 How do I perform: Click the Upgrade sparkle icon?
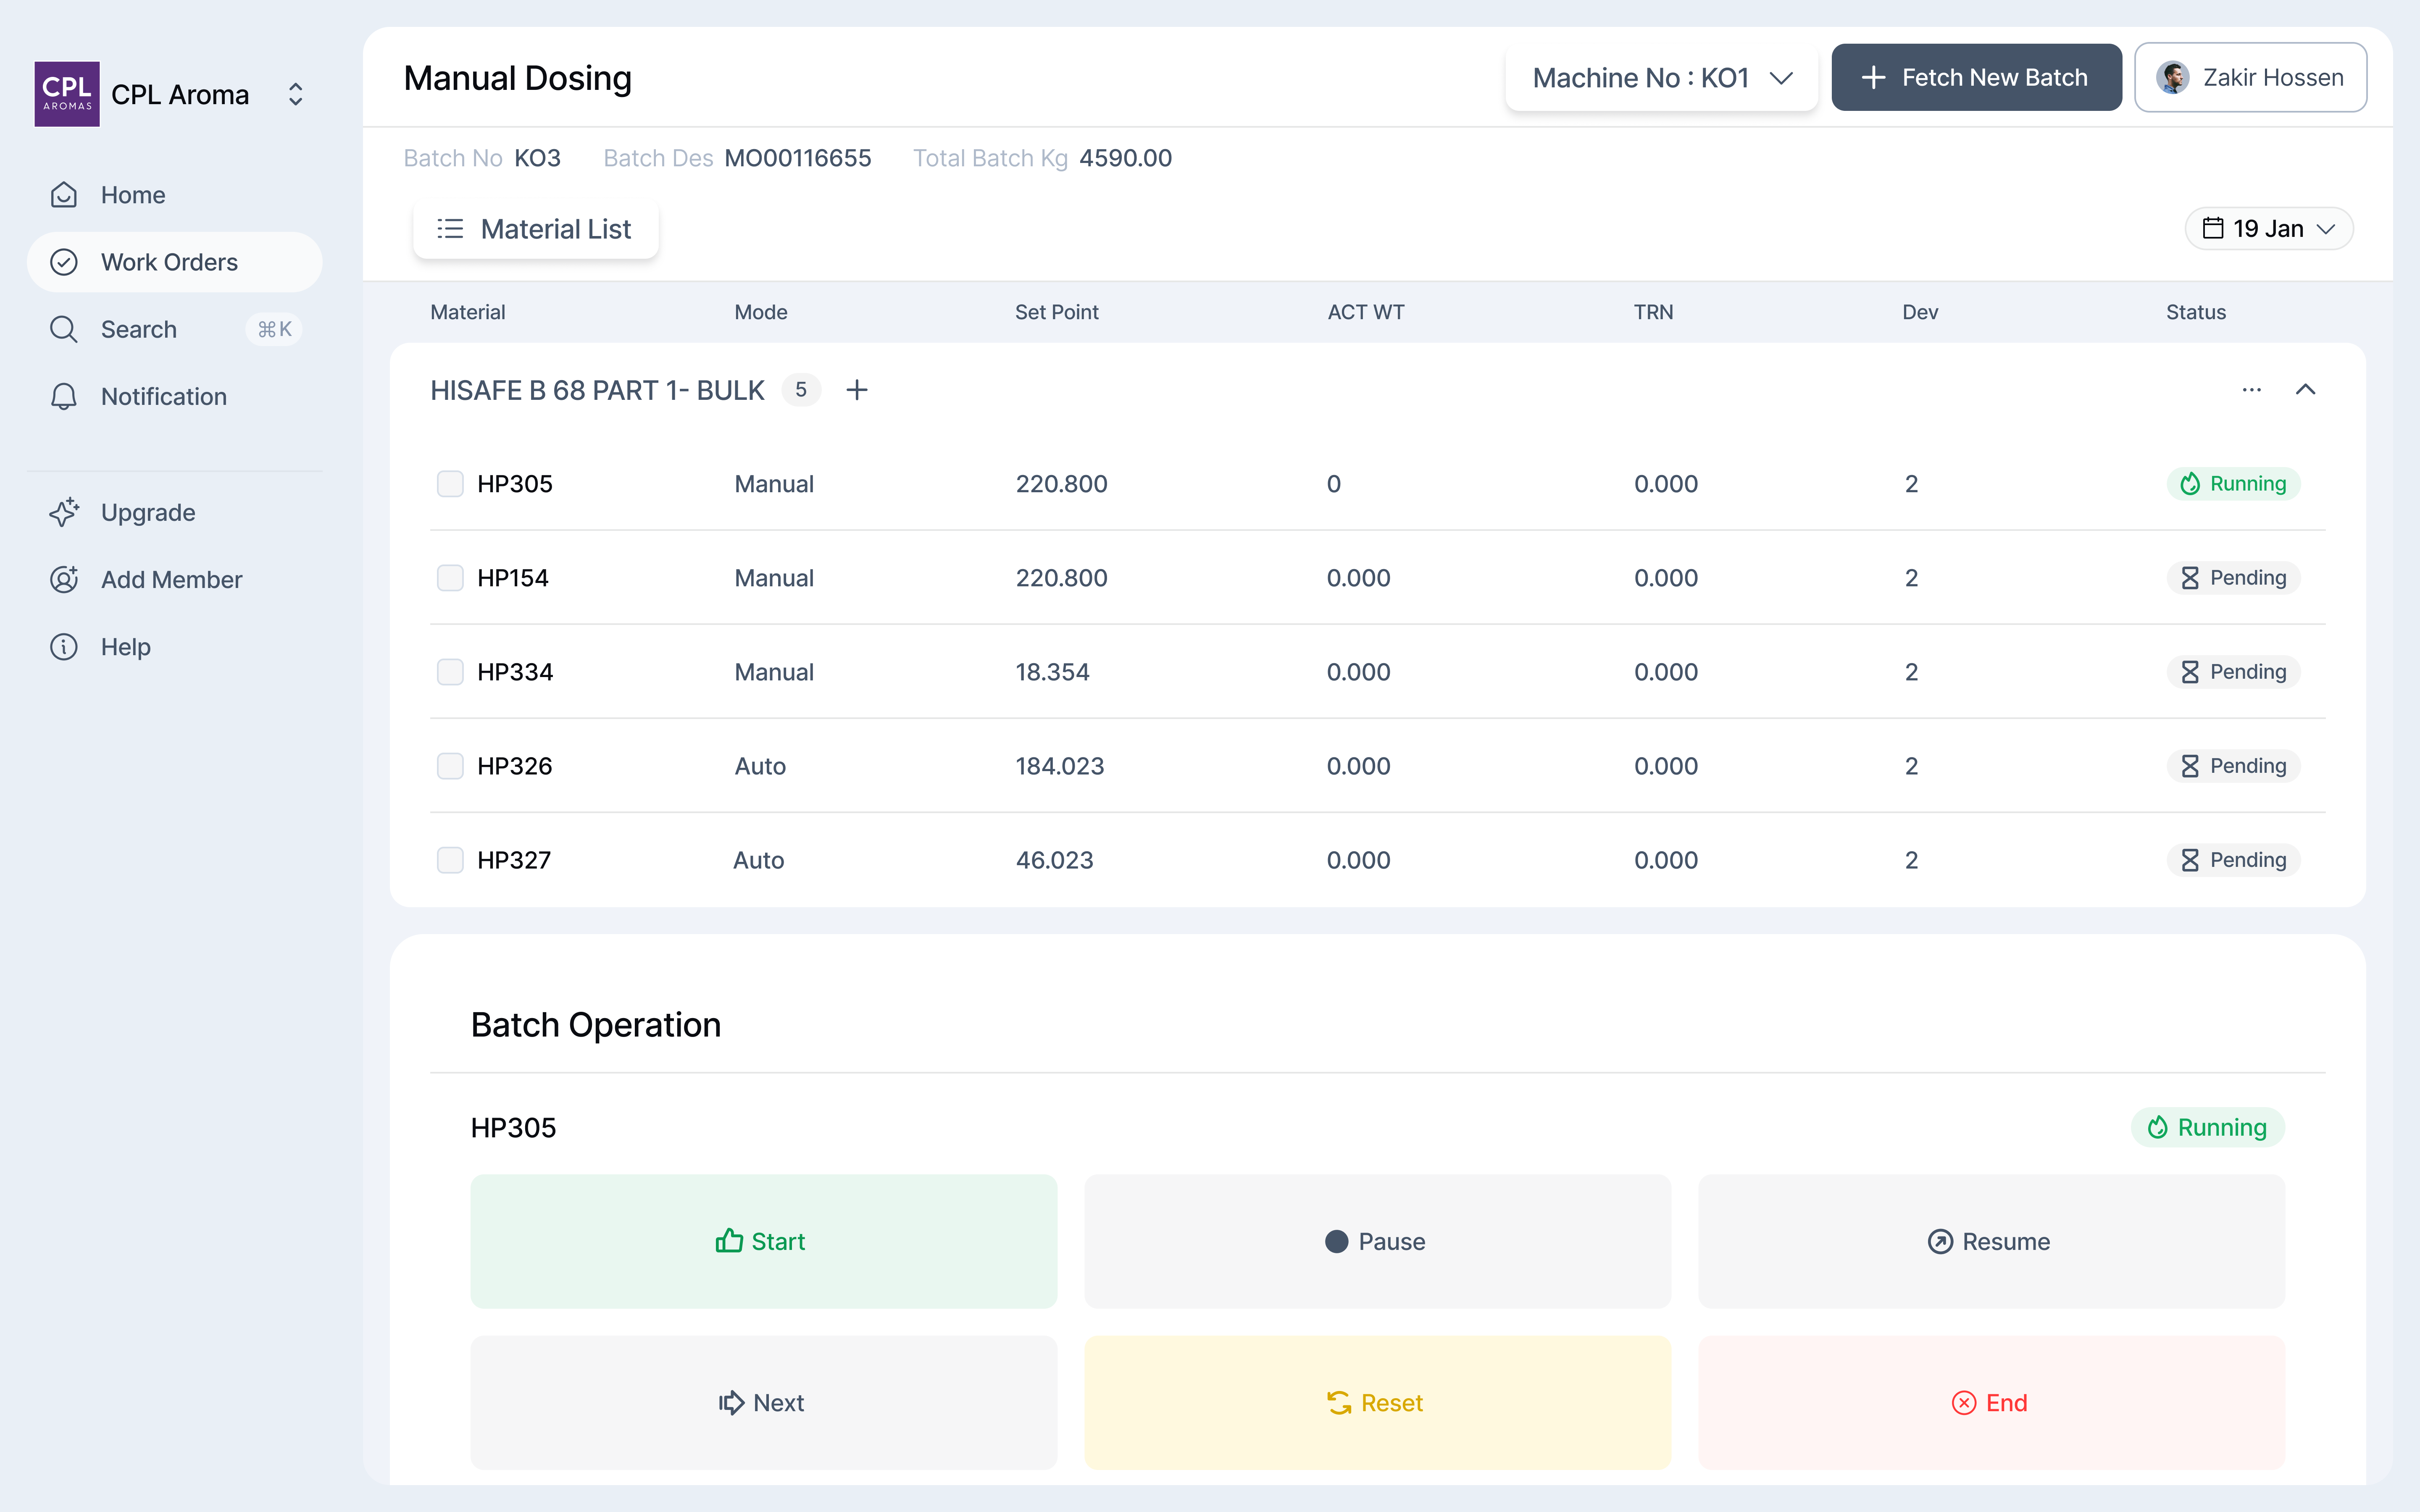click(64, 512)
